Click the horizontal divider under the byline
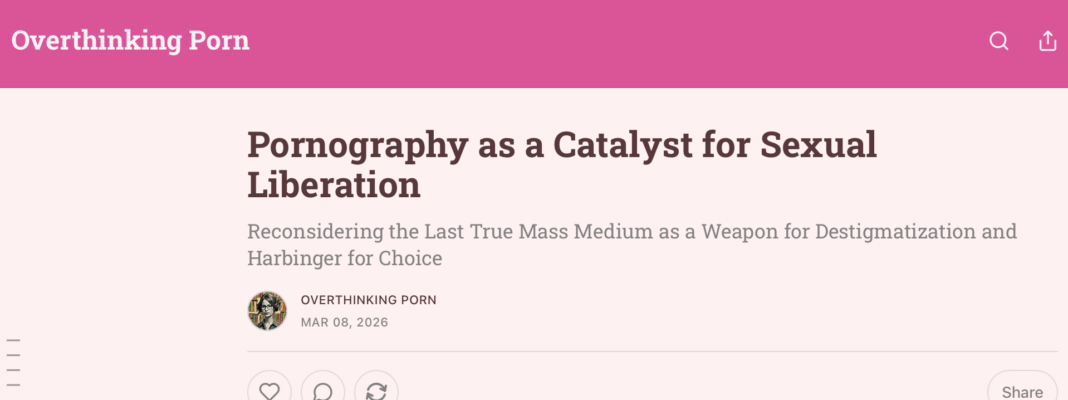Image resolution: width=1068 pixels, height=400 pixels. (651, 352)
